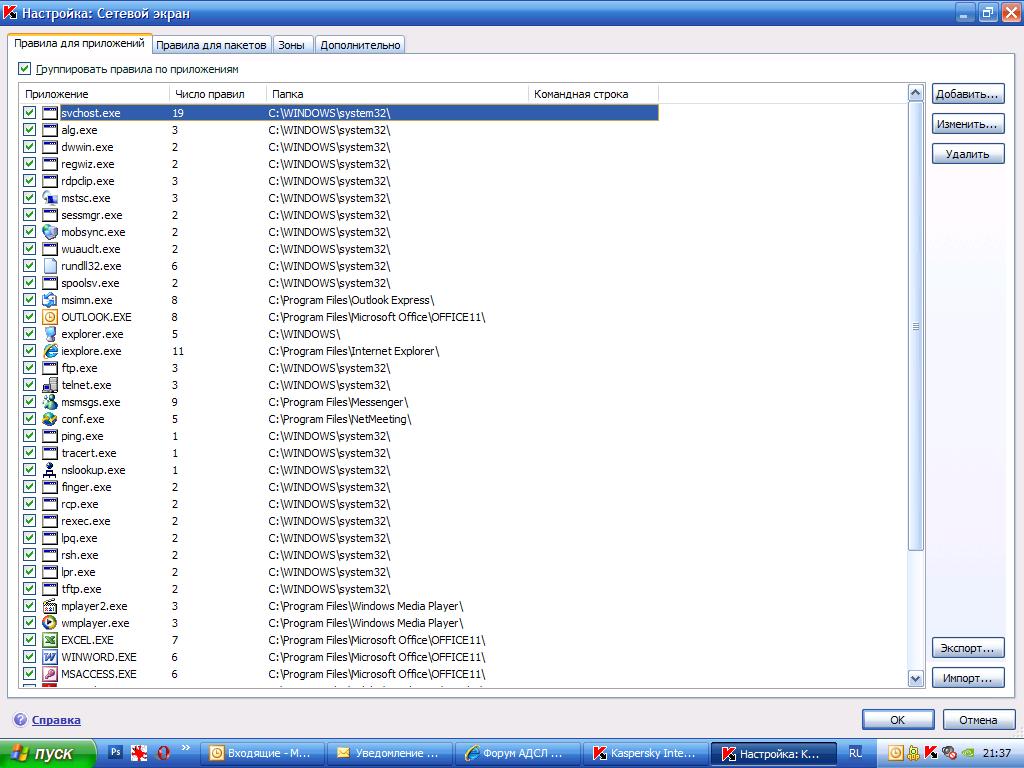Click the ftp.exe window icon
Image resolution: width=1024 pixels, height=768 pixels.
50,368
